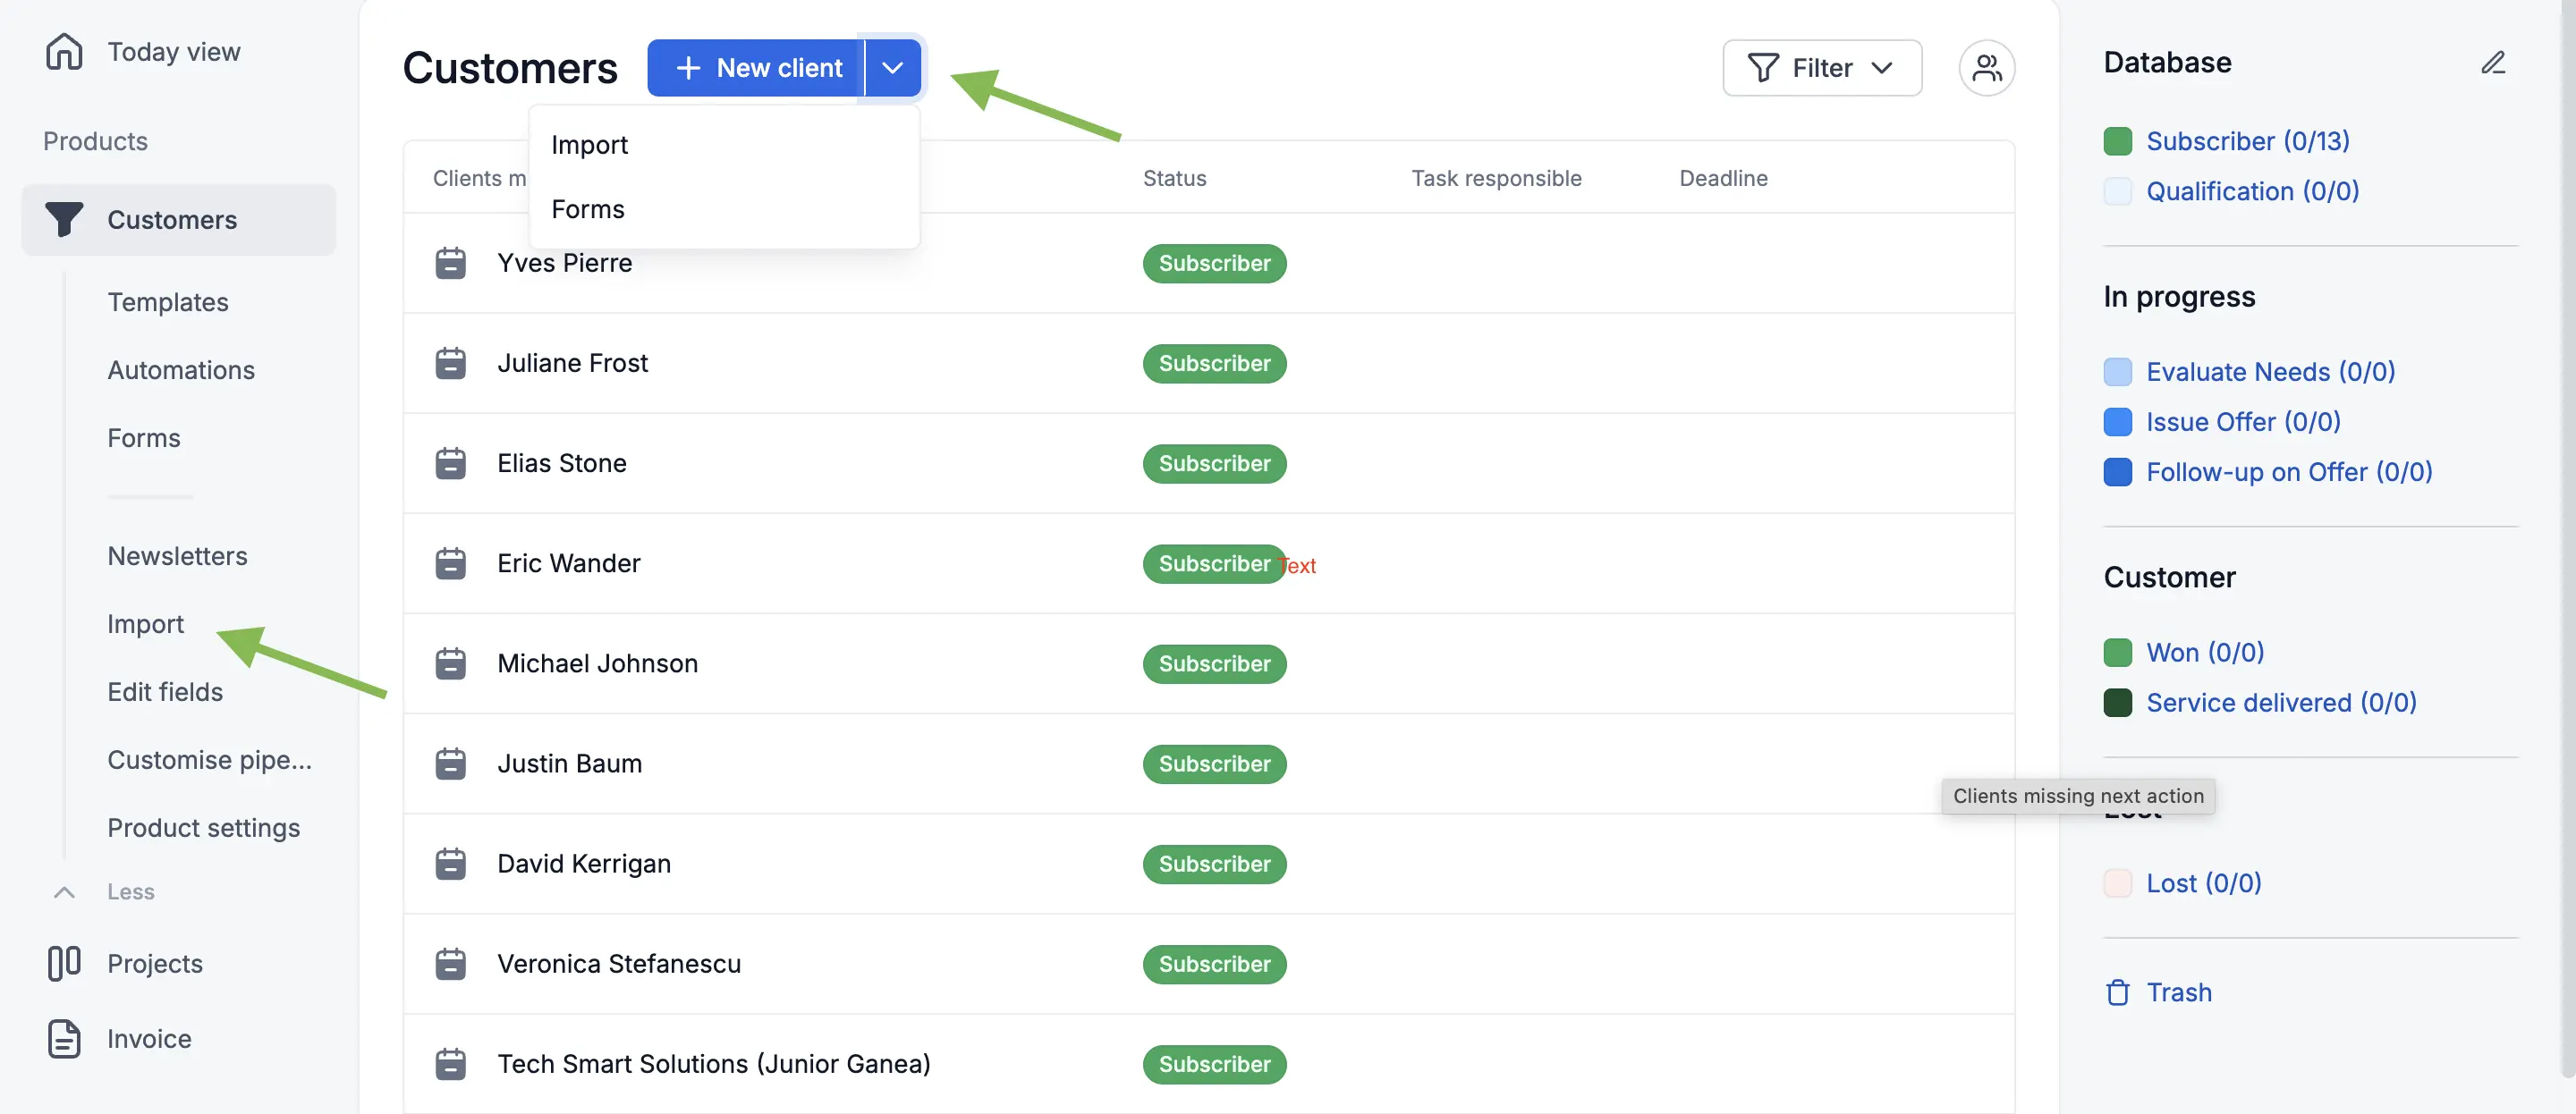Click the Filter funnel icon

pos(1762,67)
